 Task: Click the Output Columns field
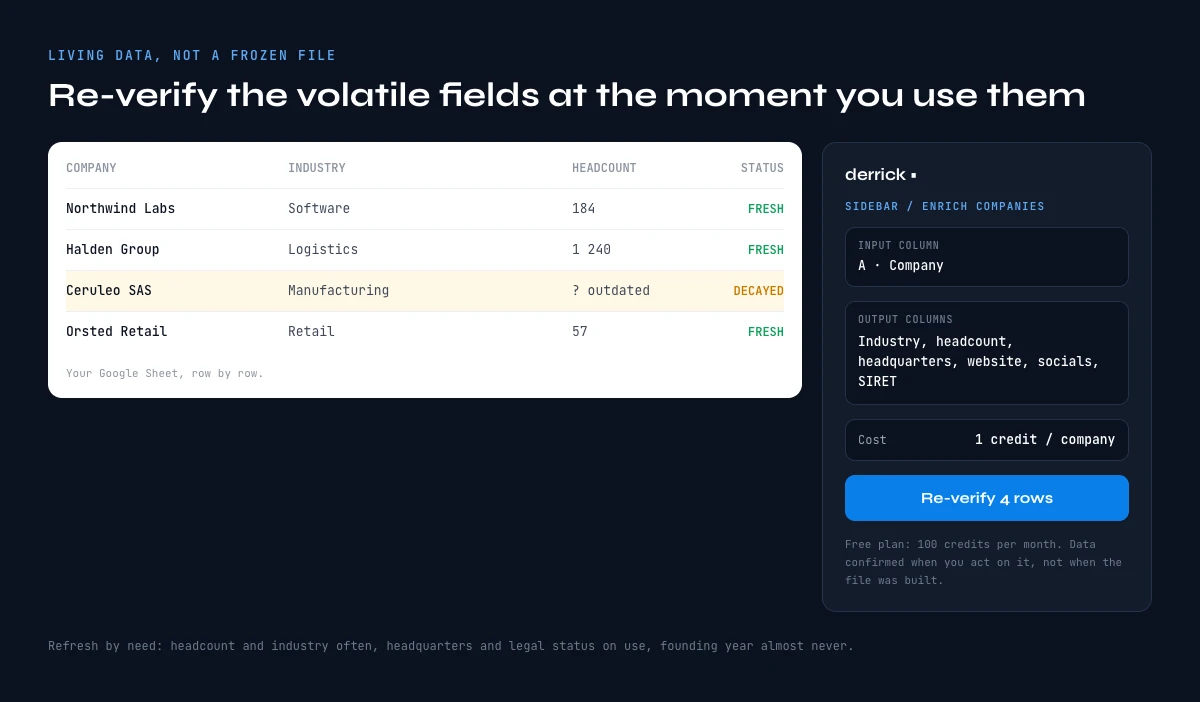[986, 353]
